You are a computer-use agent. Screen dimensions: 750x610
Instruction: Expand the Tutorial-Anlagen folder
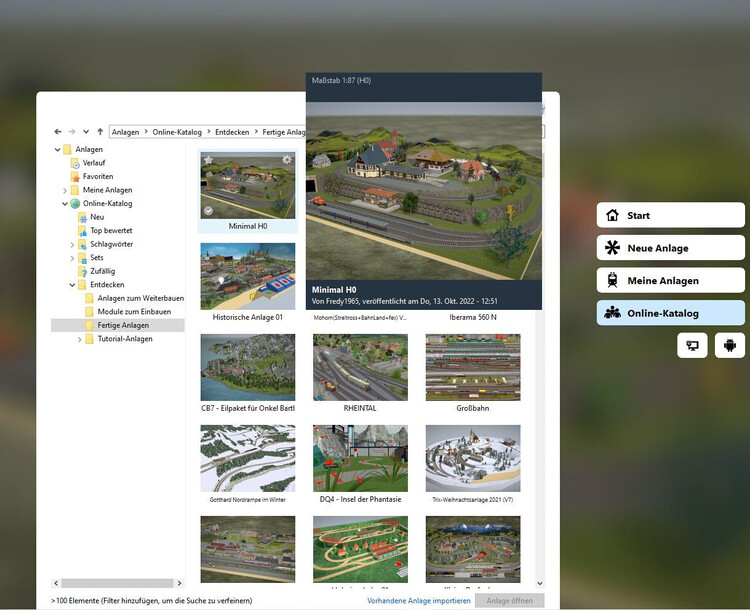(x=79, y=339)
